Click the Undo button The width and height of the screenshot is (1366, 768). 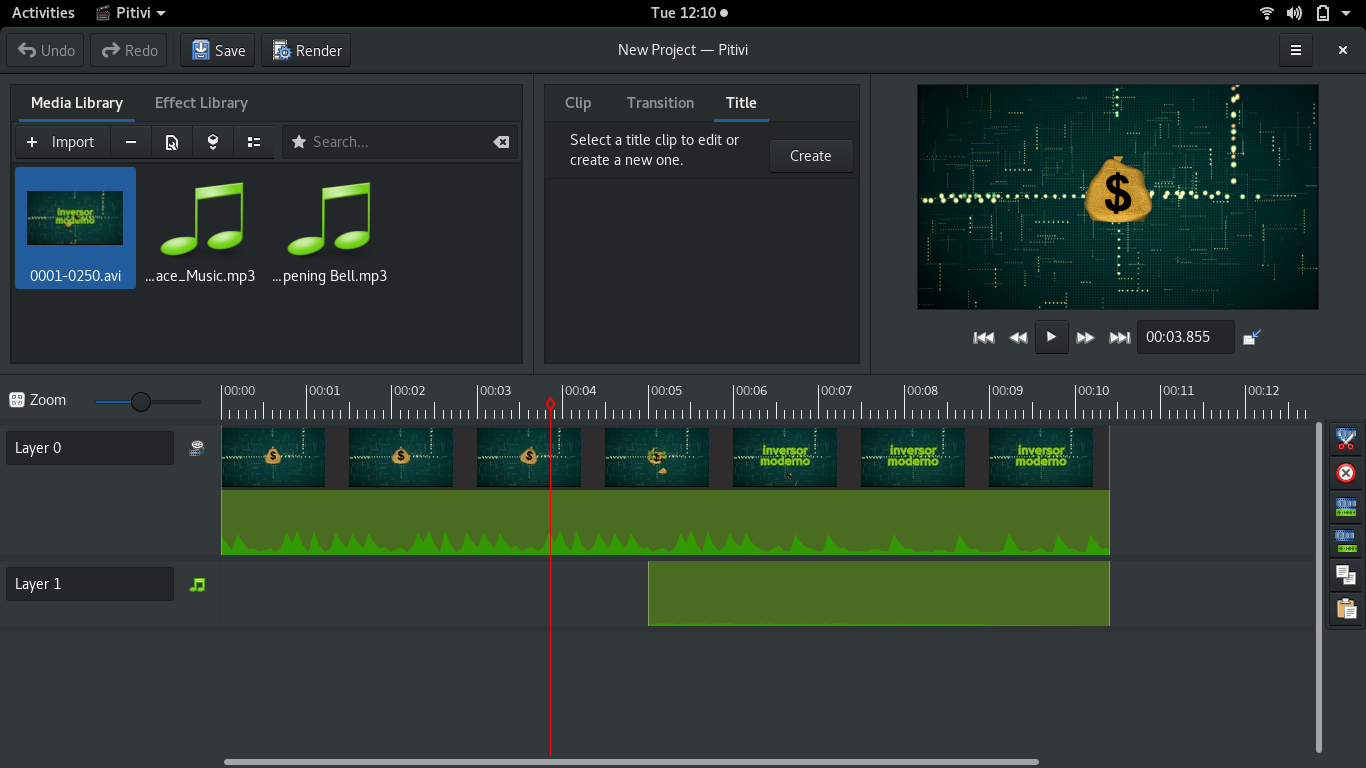pos(46,50)
